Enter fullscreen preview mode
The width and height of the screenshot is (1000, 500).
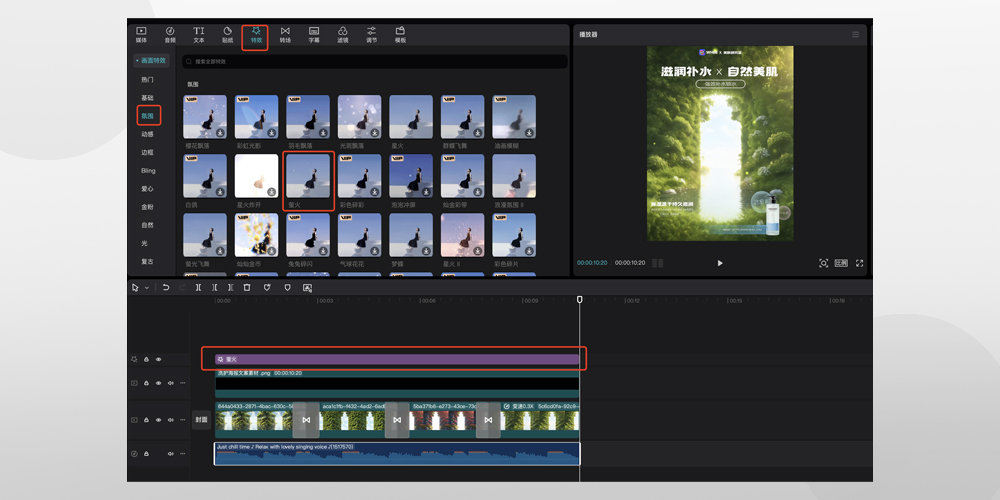click(x=859, y=263)
